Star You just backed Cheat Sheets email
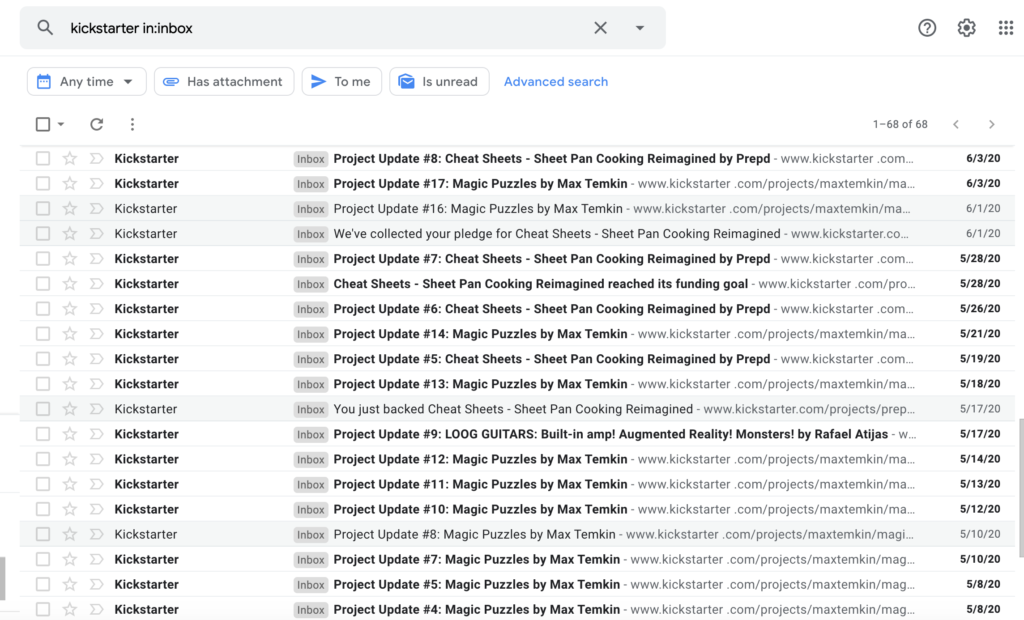This screenshot has width=1024, height=620. (x=70, y=409)
